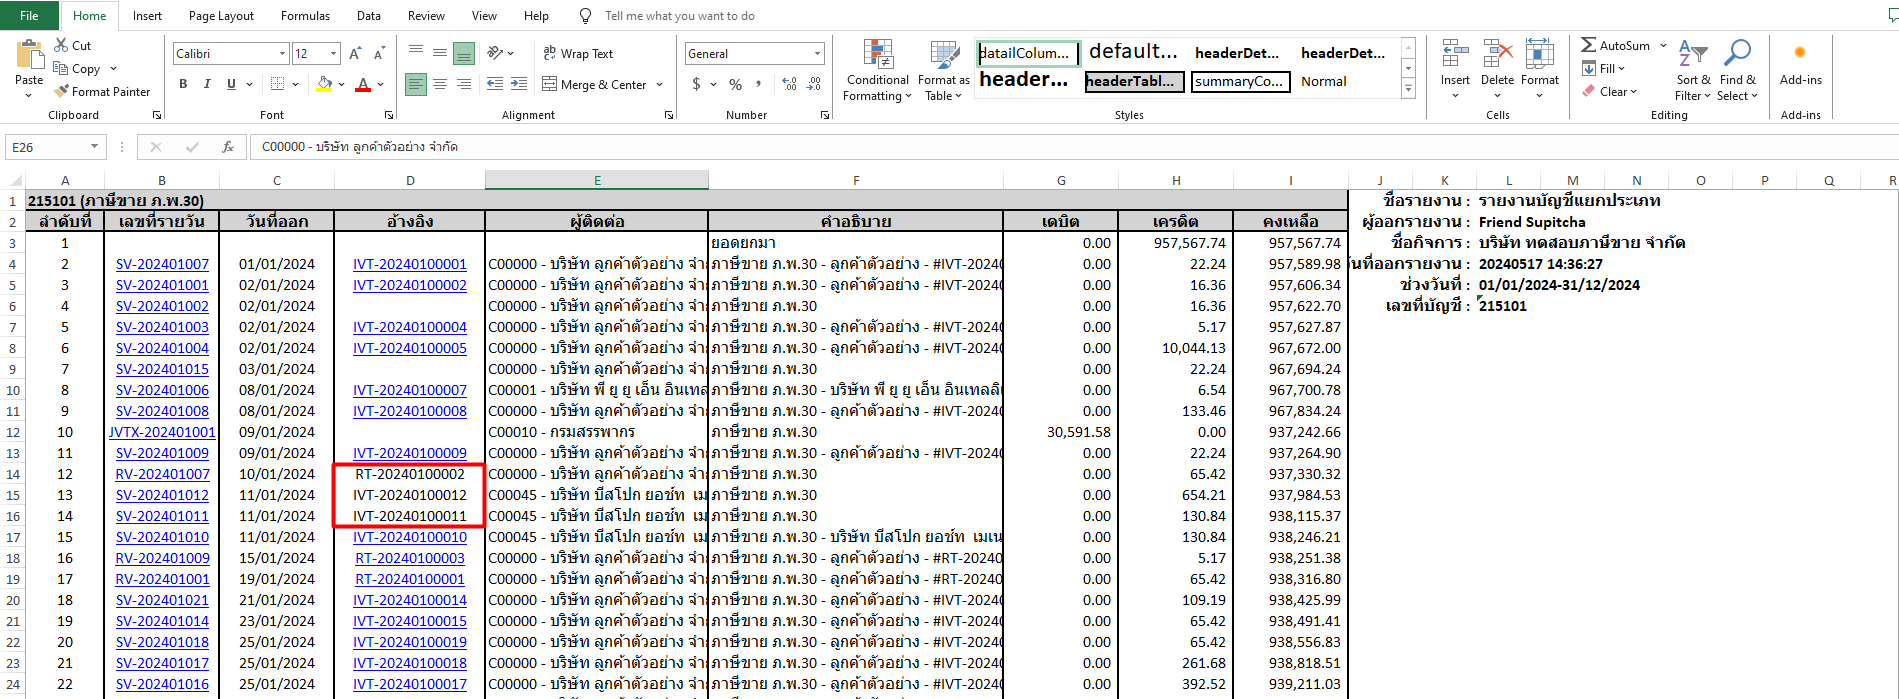Open Sort & Filter menu
The image size is (1899, 699).
click(x=1693, y=70)
